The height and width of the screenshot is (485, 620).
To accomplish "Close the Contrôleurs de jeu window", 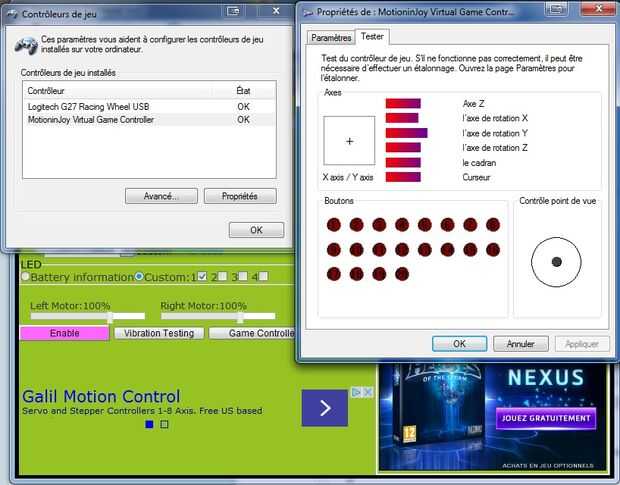I will [x=276, y=11].
